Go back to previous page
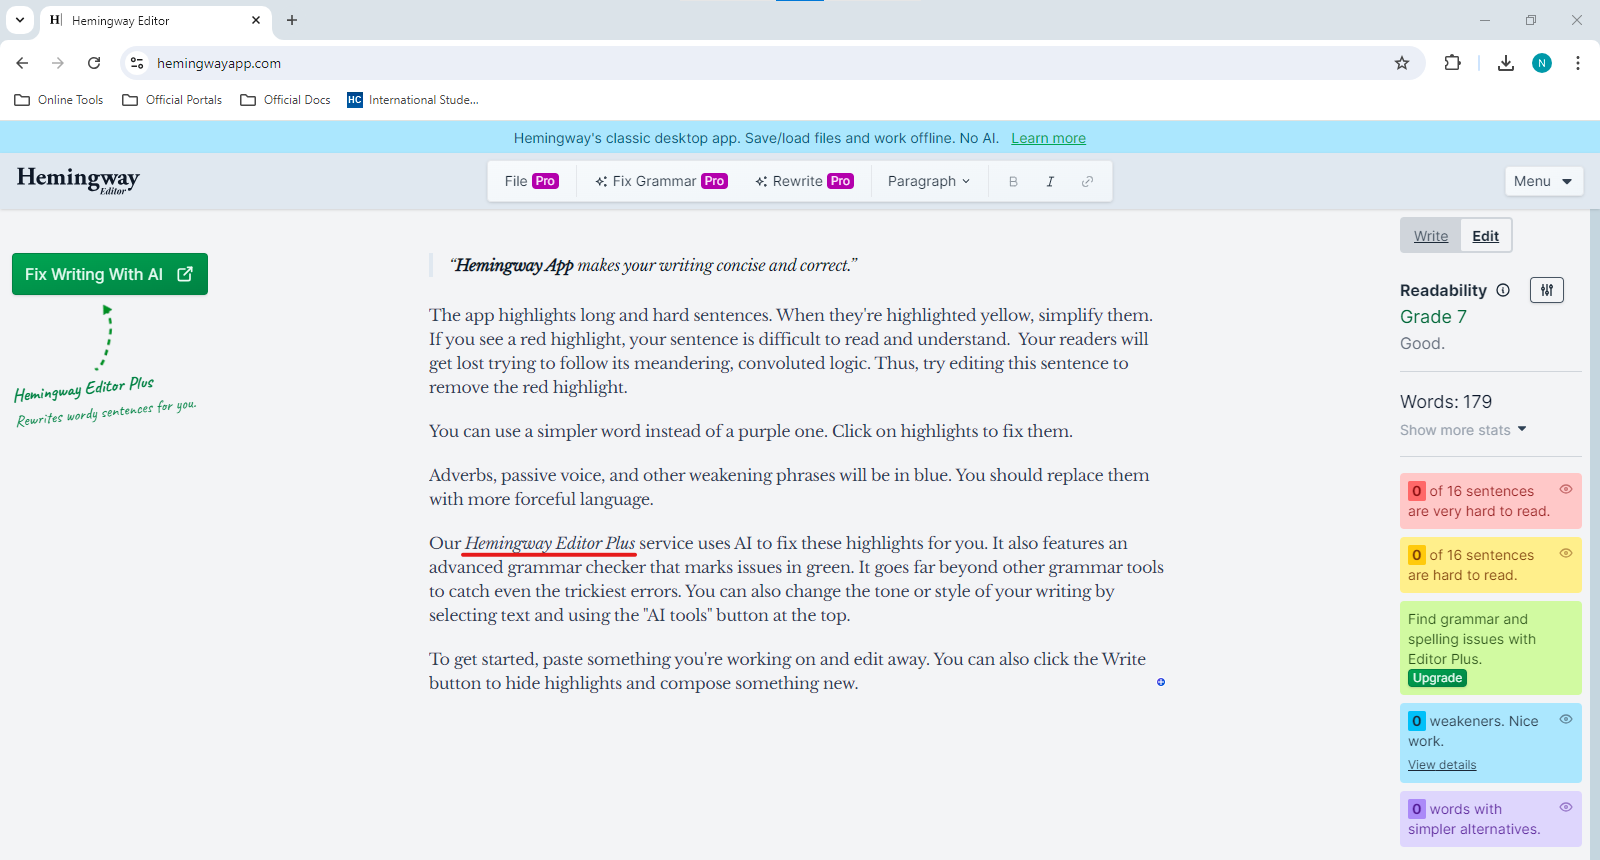This screenshot has height=860, width=1600. tap(22, 63)
